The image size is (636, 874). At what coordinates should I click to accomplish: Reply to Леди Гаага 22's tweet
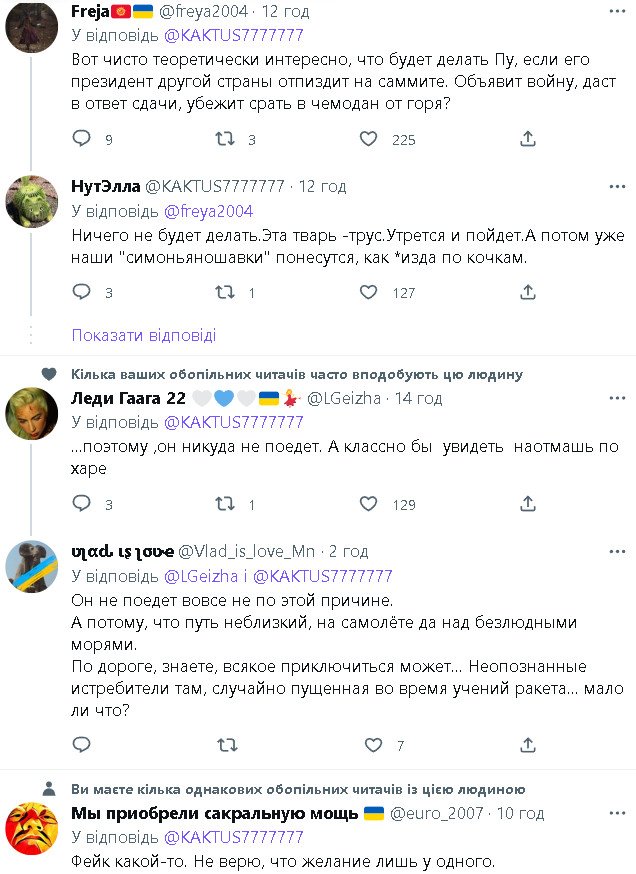click(x=82, y=505)
